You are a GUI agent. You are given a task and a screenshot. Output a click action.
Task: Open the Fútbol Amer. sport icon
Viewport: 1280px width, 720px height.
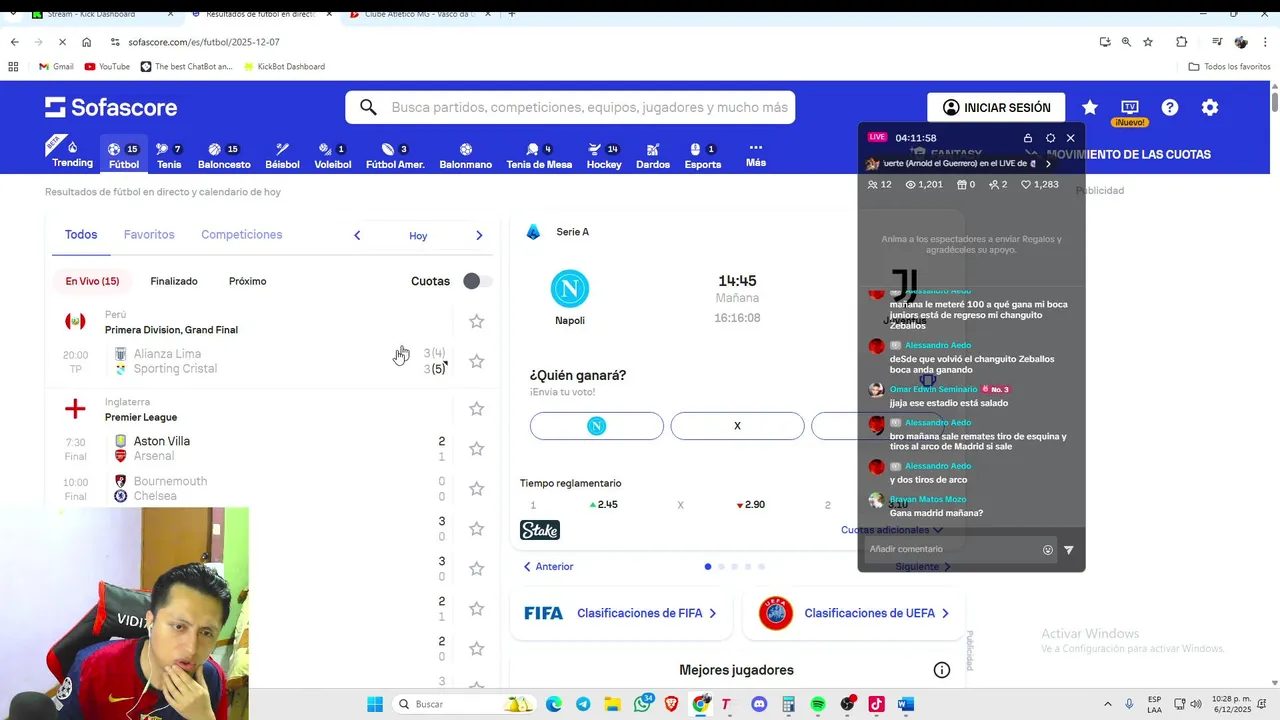395,155
